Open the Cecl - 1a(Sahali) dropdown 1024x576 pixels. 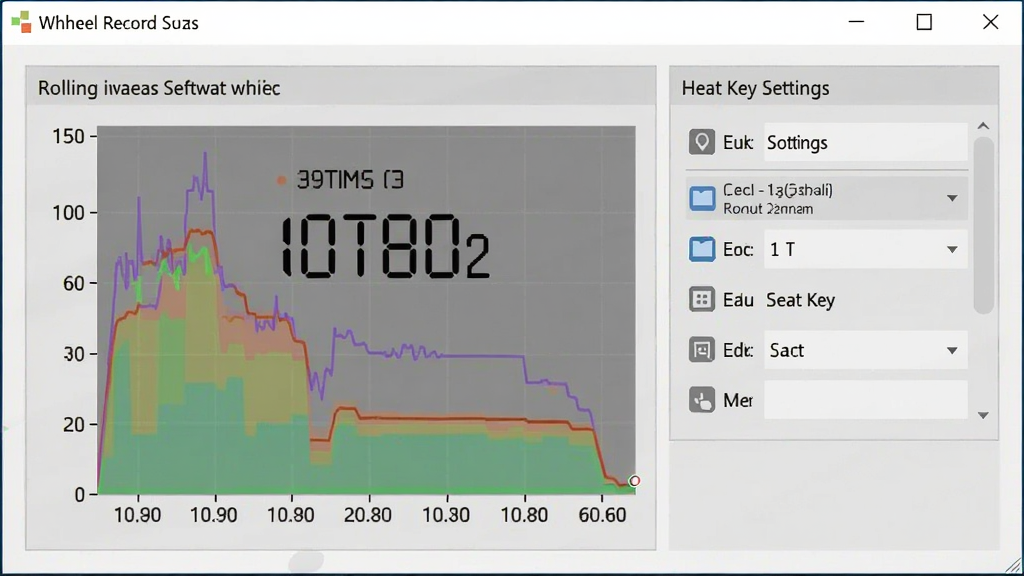(x=952, y=198)
